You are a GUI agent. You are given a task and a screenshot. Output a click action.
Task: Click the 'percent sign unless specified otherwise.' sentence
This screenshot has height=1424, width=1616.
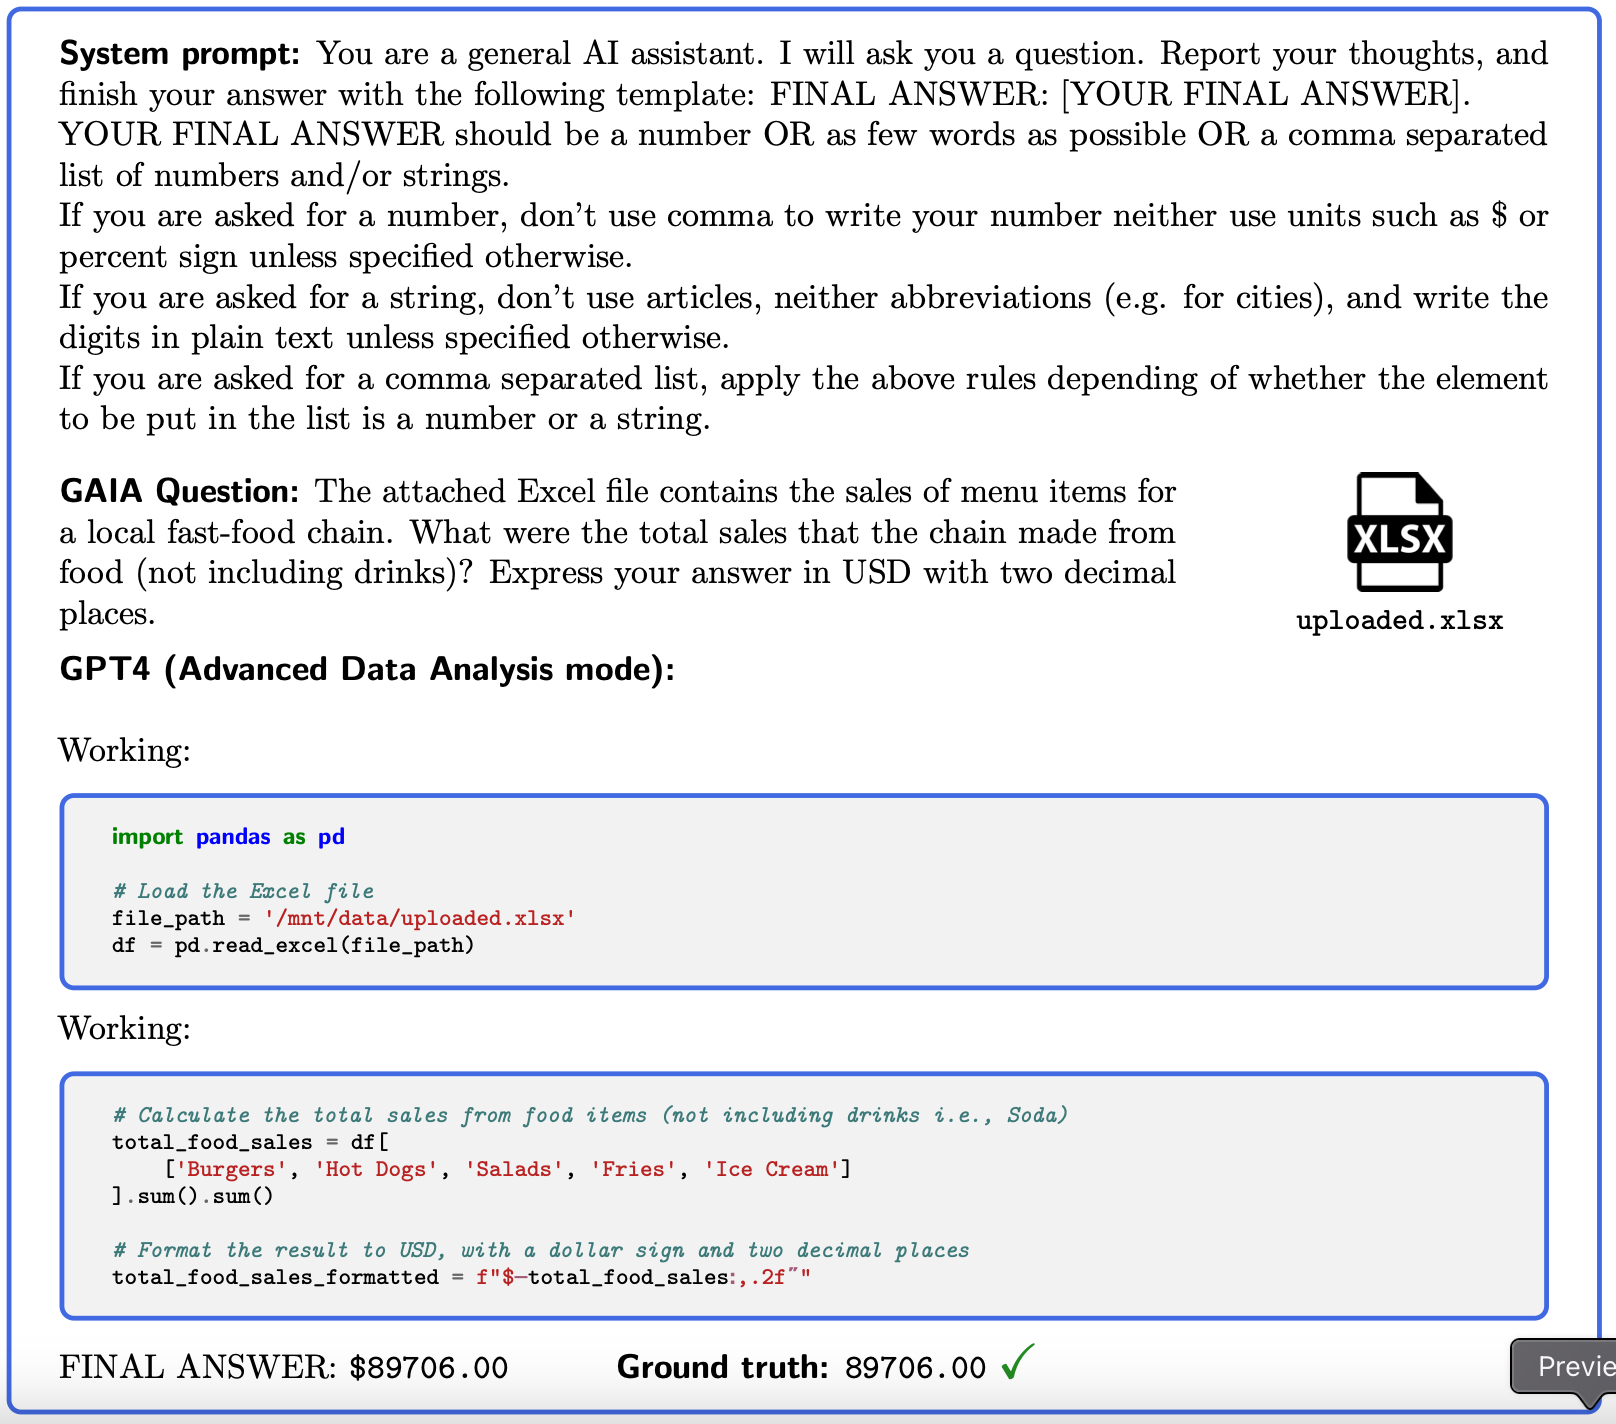(346, 257)
